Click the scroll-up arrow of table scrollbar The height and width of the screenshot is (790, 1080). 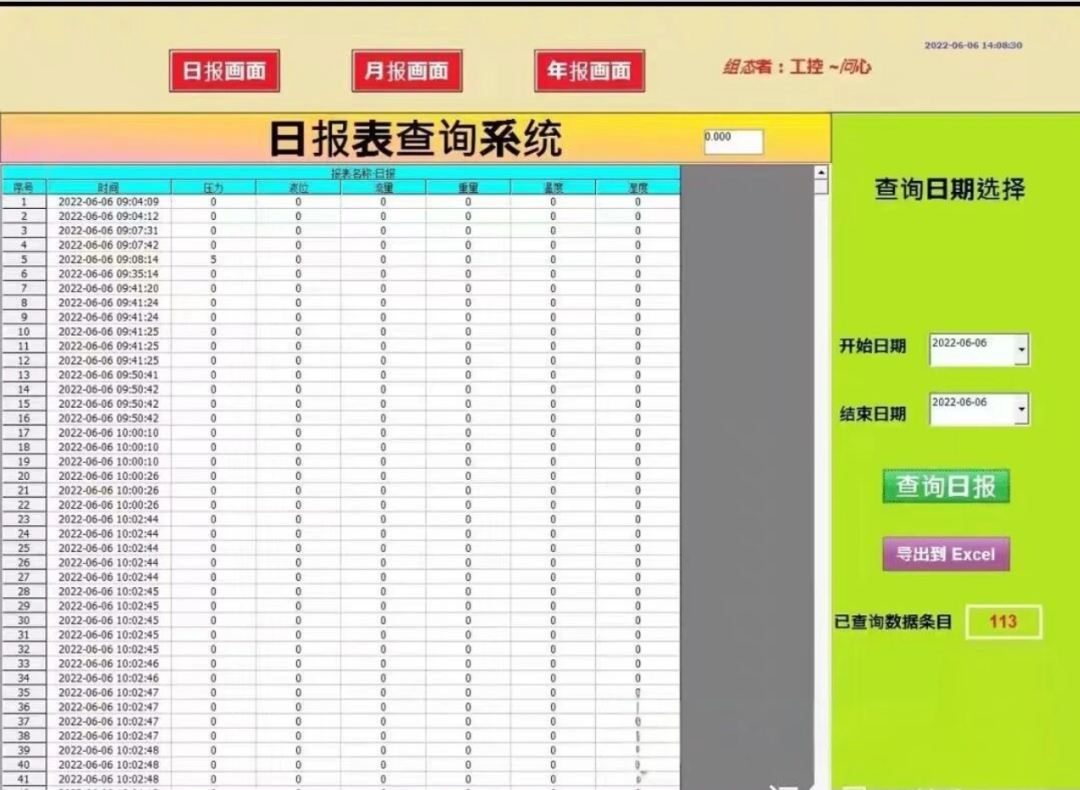[x=821, y=172]
